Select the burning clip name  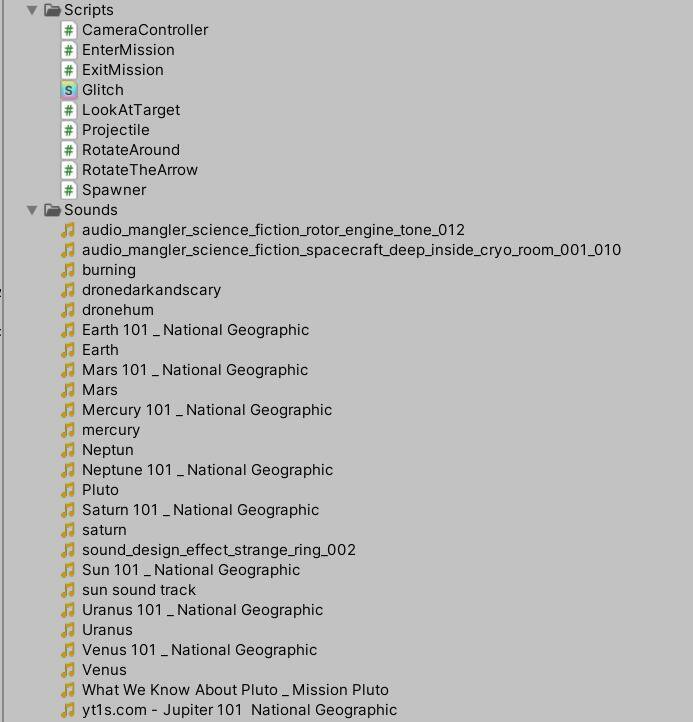click(x=109, y=270)
